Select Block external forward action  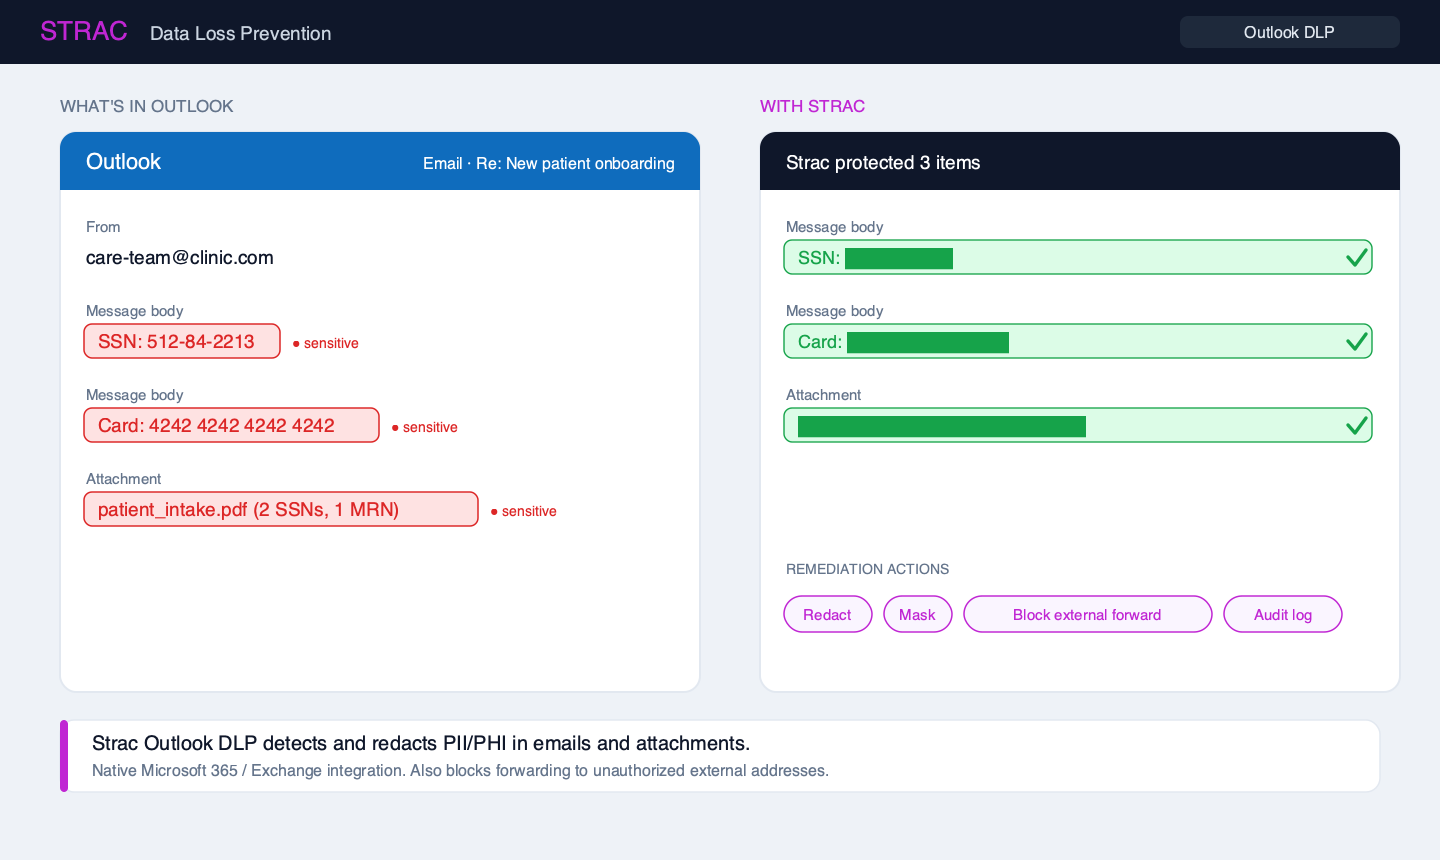[x=1088, y=615]
